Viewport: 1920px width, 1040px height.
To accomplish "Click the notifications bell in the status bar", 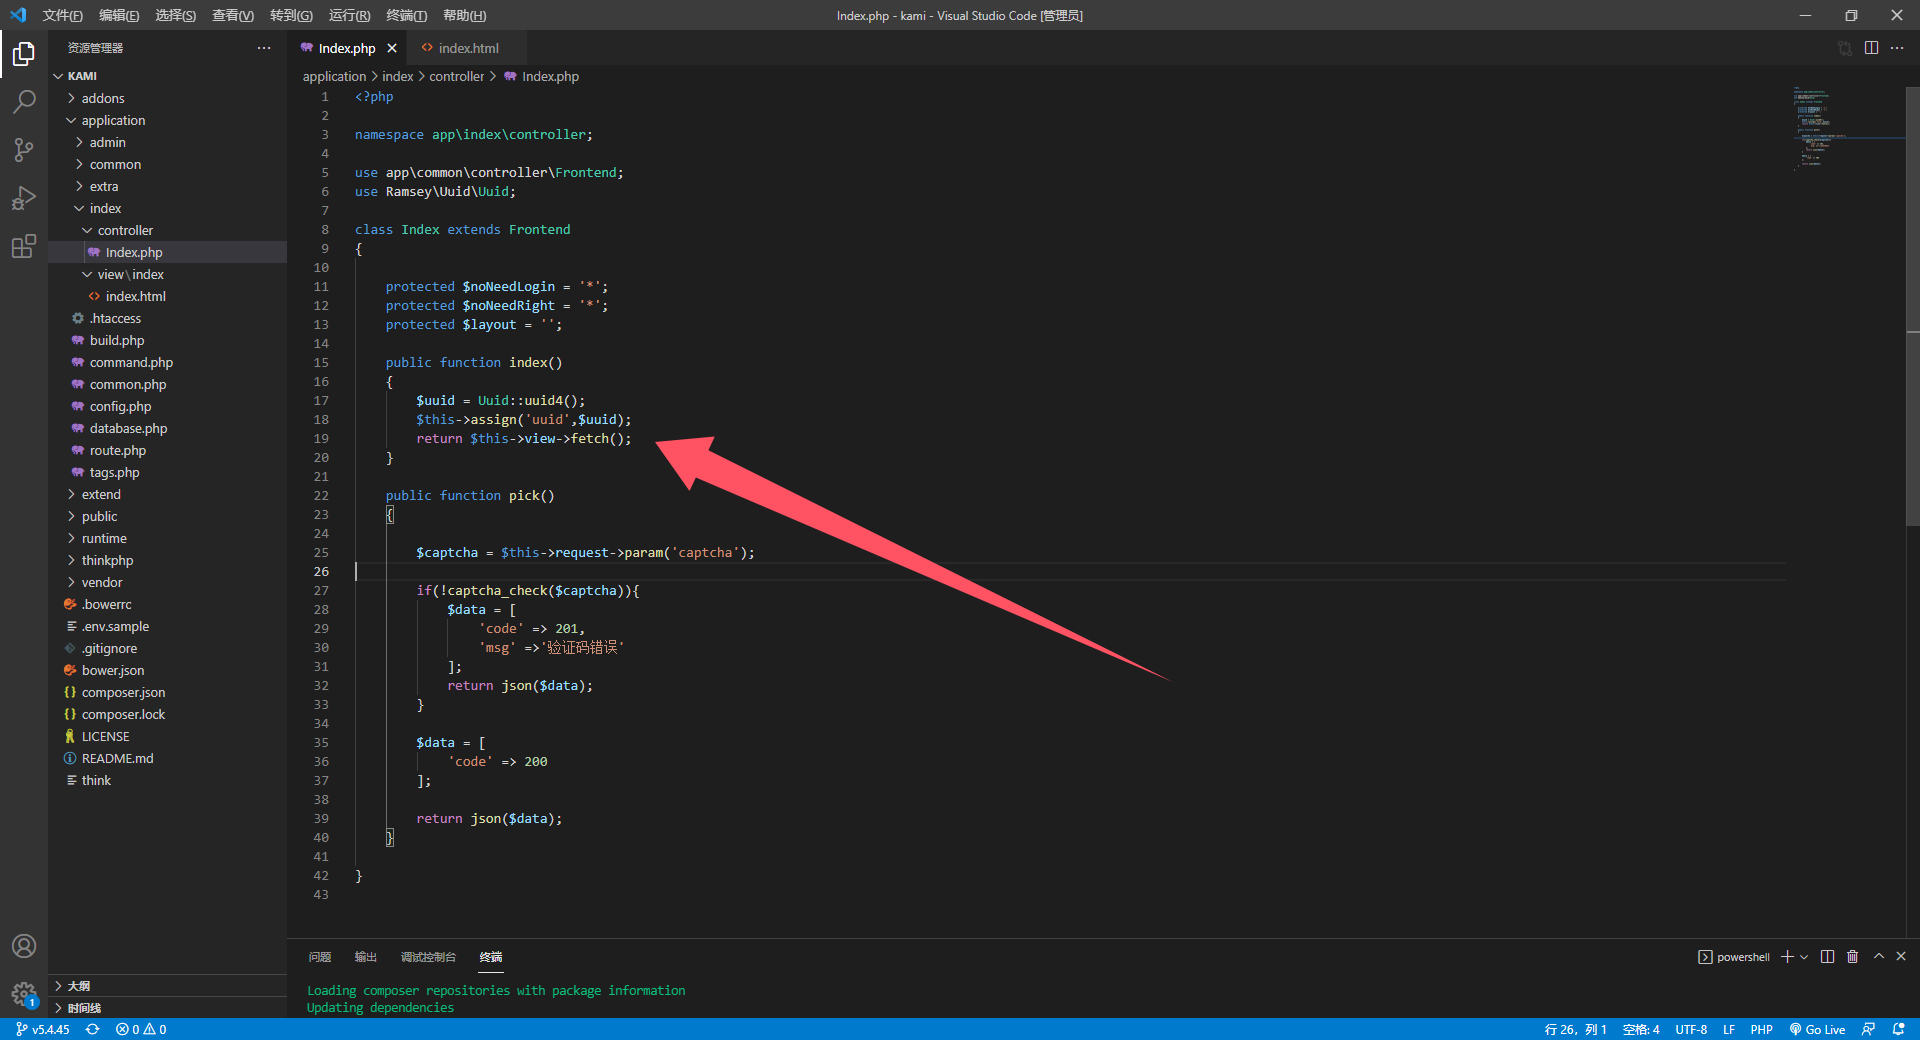I will coord(1898,1029).
